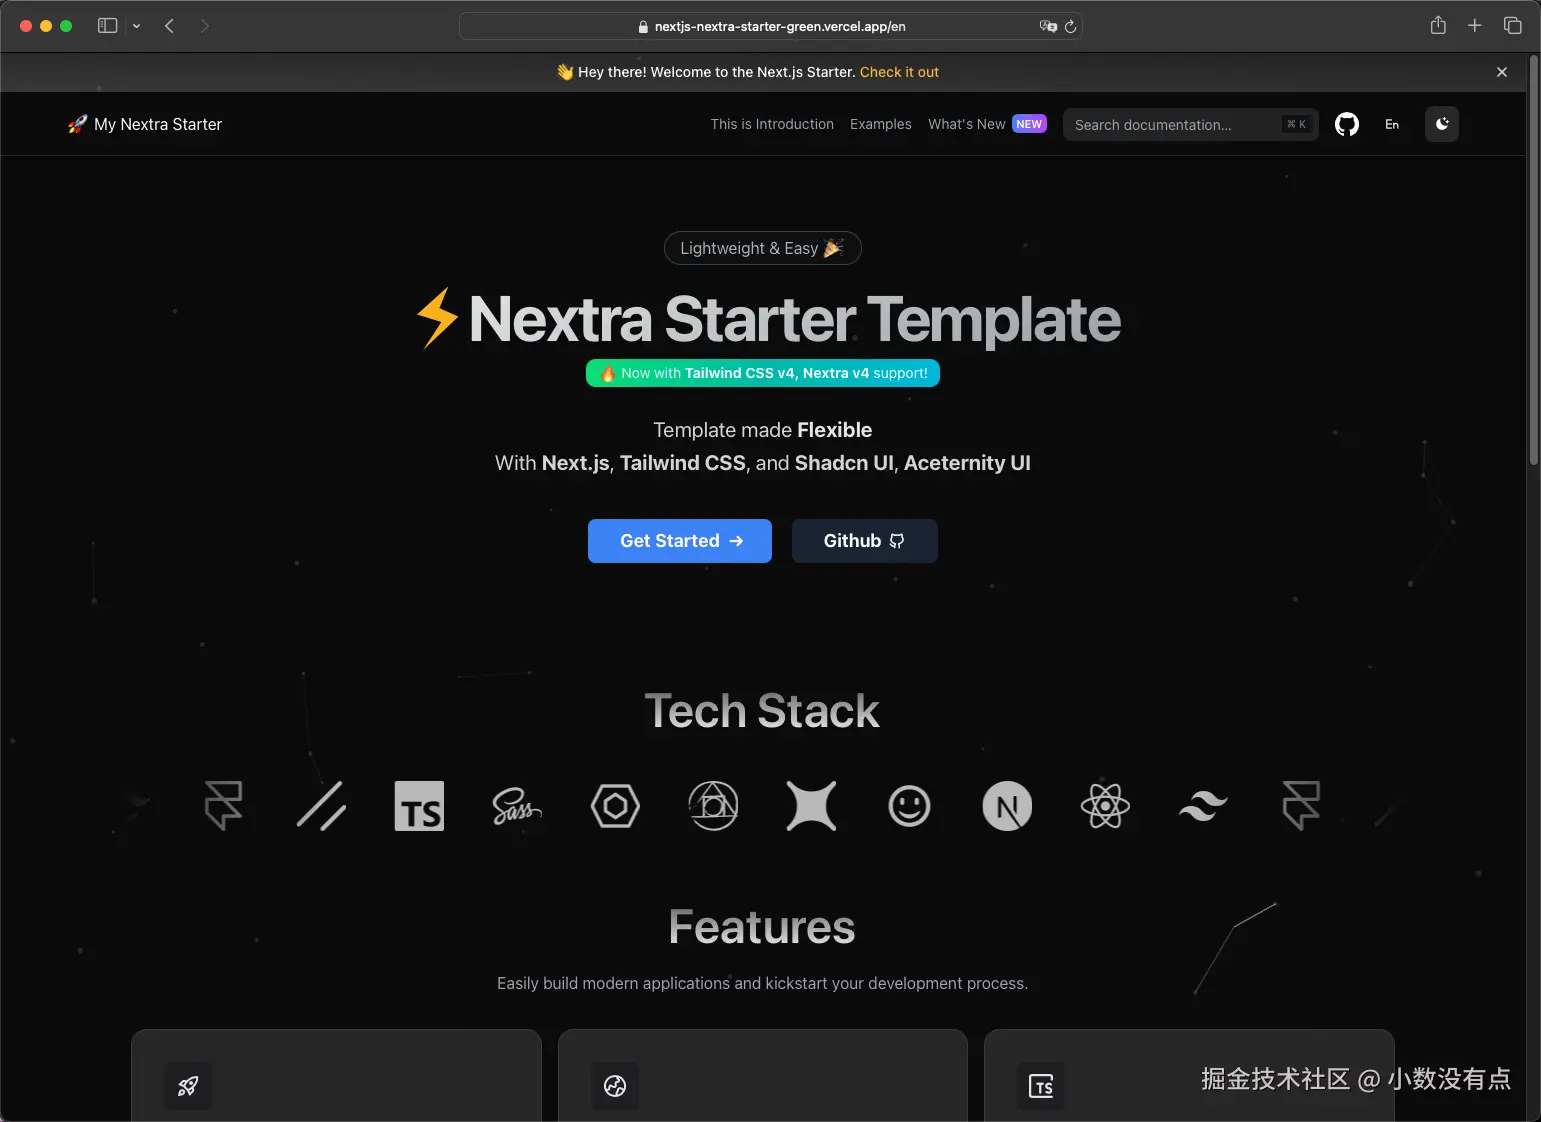
Task: Click the Framer logo beside the slash logo
Action: pos(224,806)
